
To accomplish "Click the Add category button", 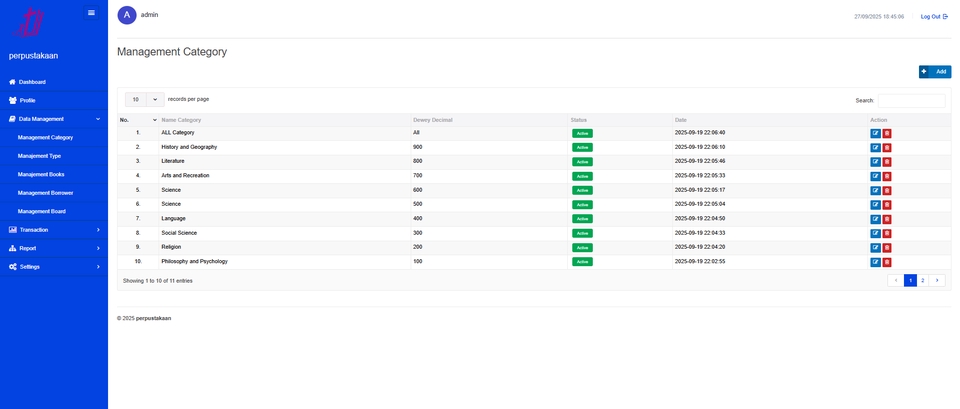I will click(935, 72).
